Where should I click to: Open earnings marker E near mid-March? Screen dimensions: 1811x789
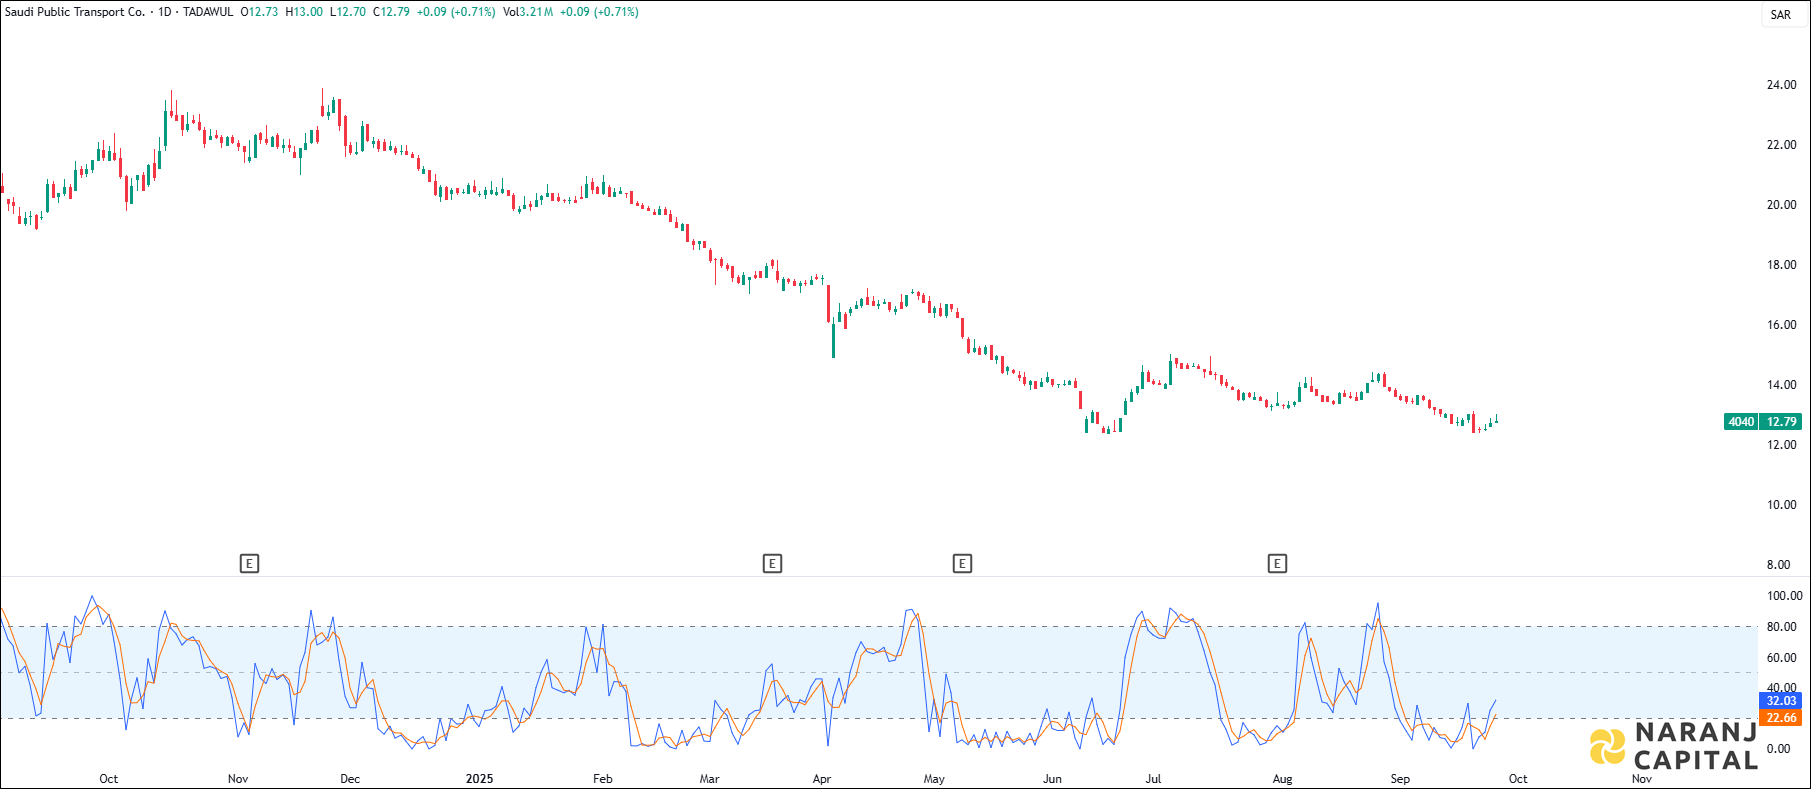pos(772,564)
